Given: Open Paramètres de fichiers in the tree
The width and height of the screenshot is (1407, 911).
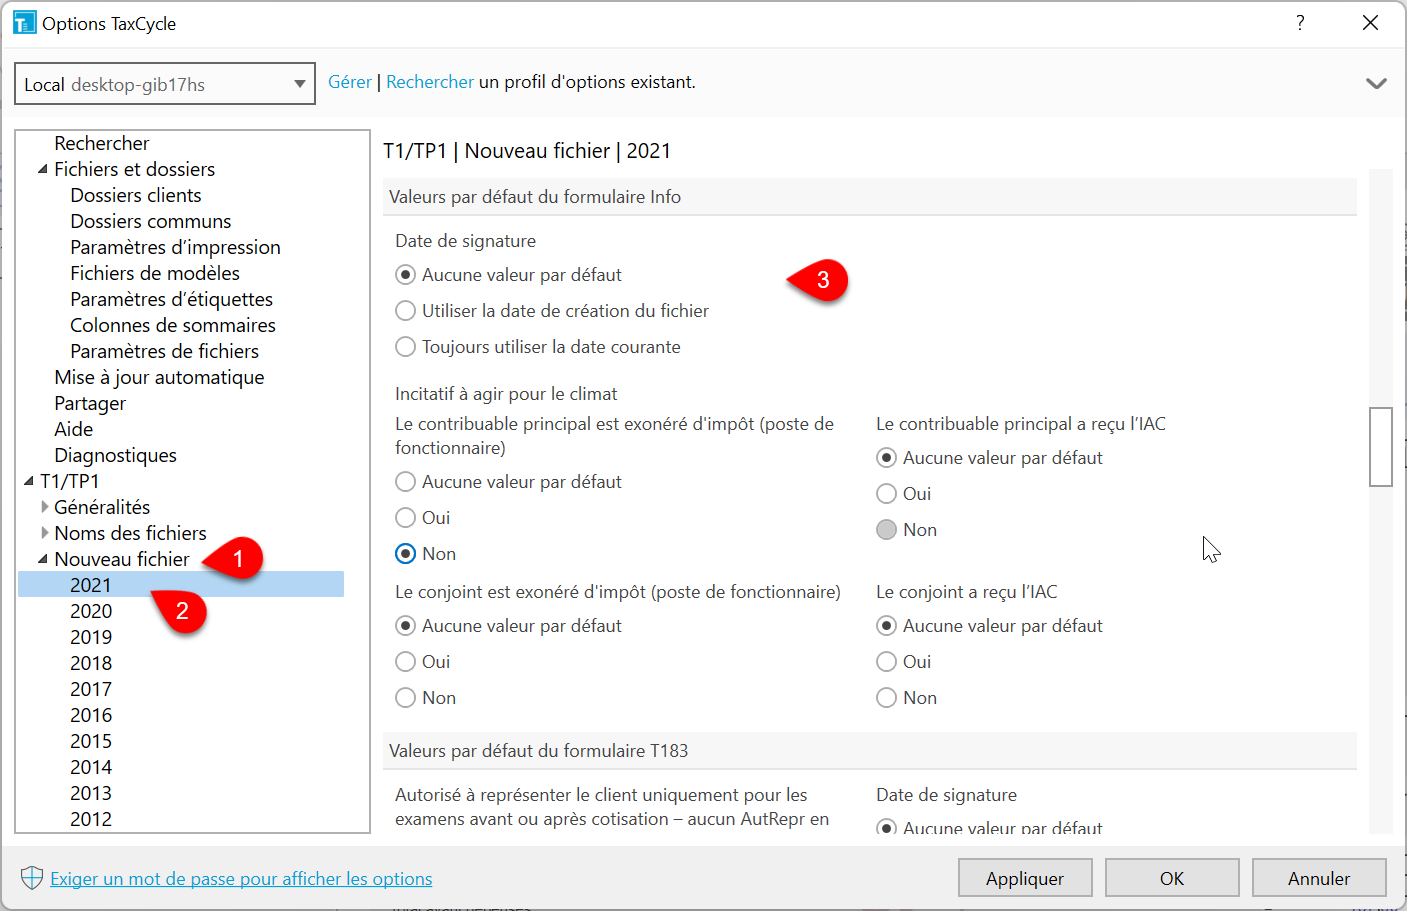Looking at the screenshot, I should tap(165, 351).
